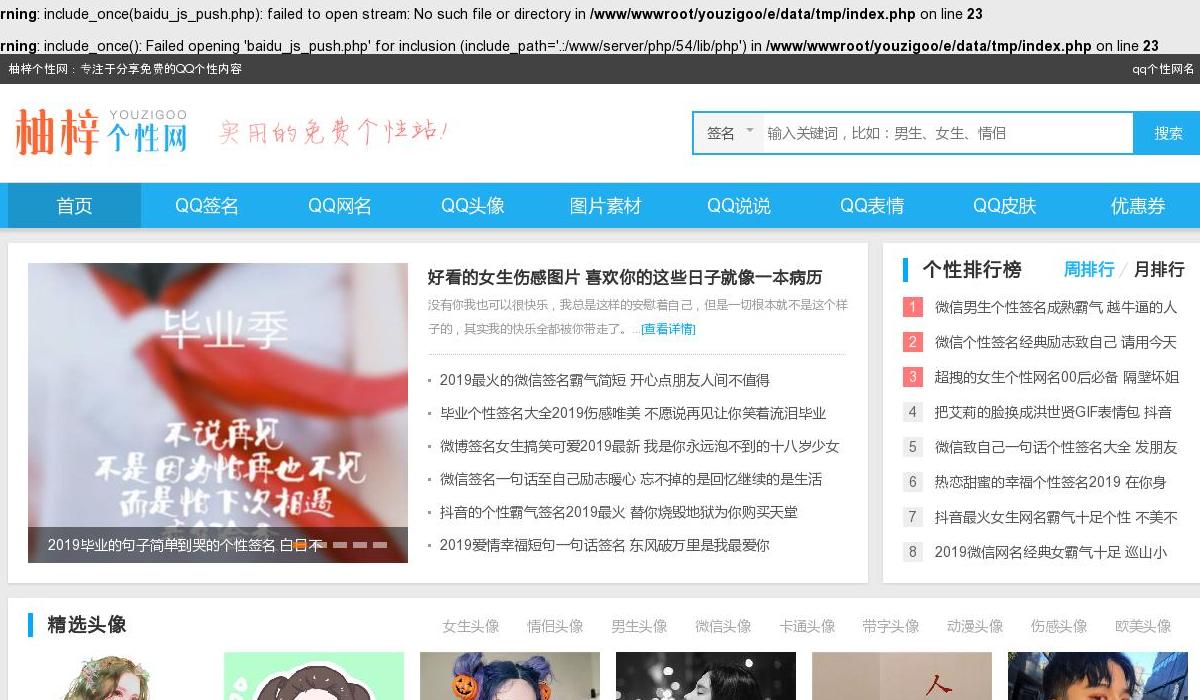This screenshot has height=700, width=1200.
Task: Select the 伤感头像 category
Action: click(x=1059, y=626)
